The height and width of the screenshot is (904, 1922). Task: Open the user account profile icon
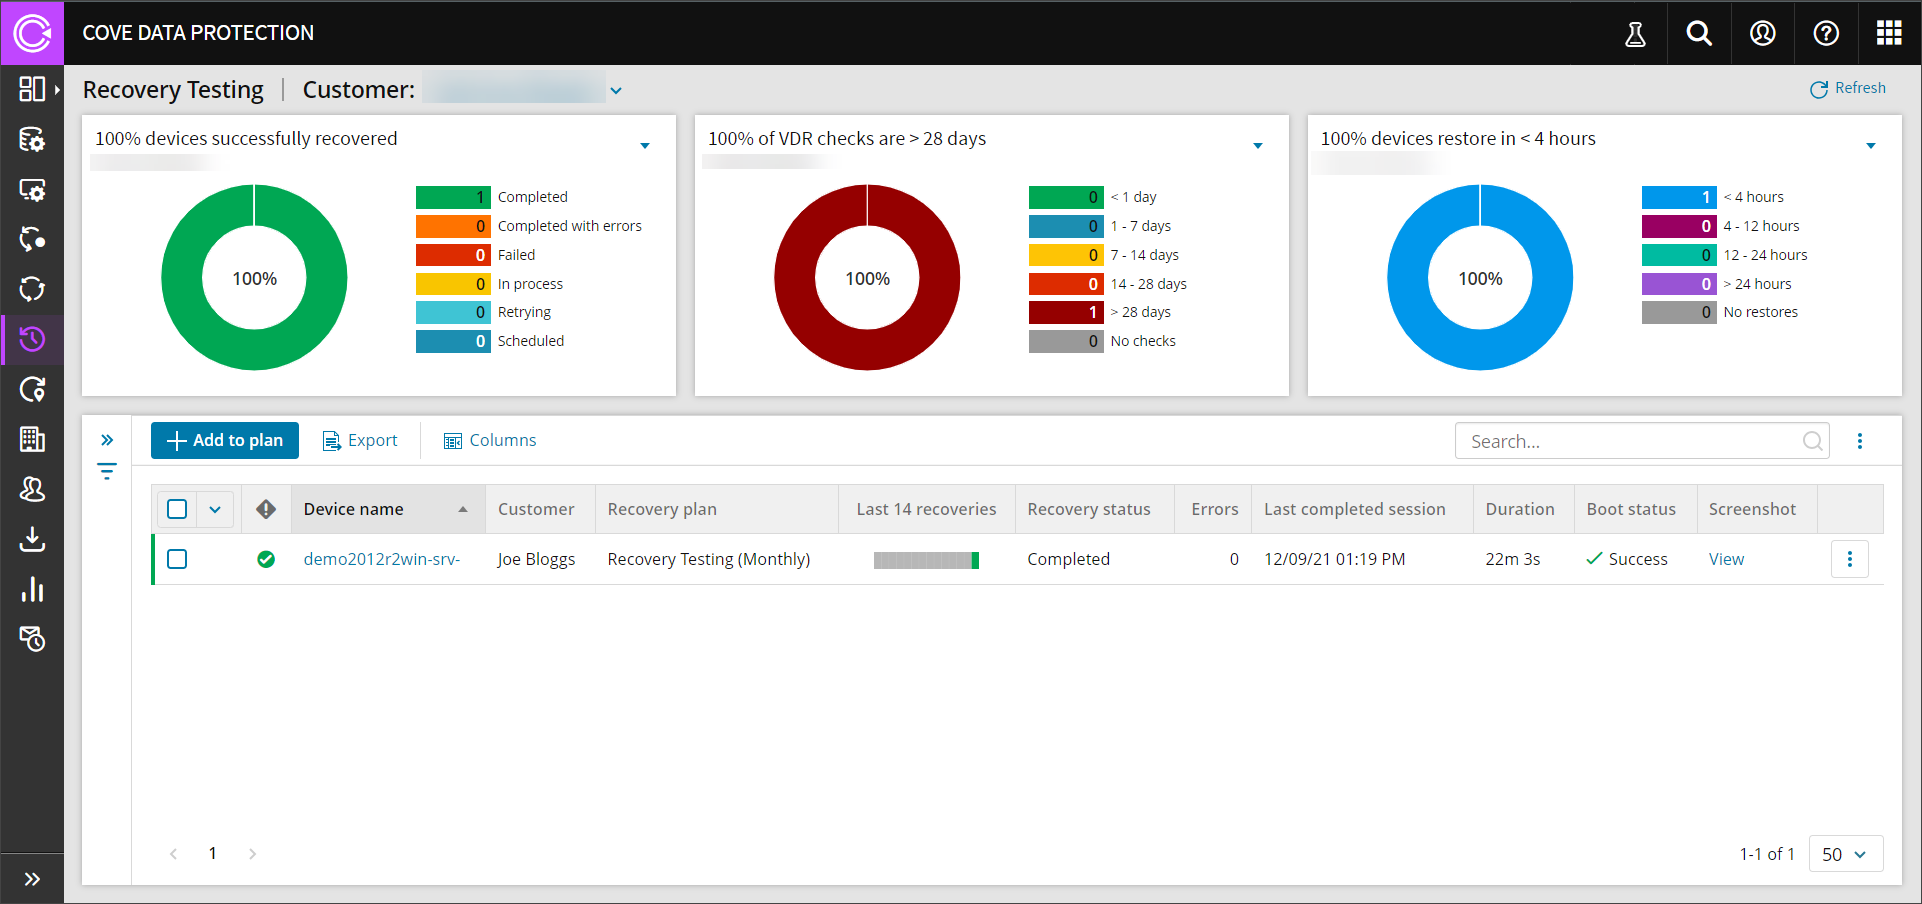[1762, 33]
